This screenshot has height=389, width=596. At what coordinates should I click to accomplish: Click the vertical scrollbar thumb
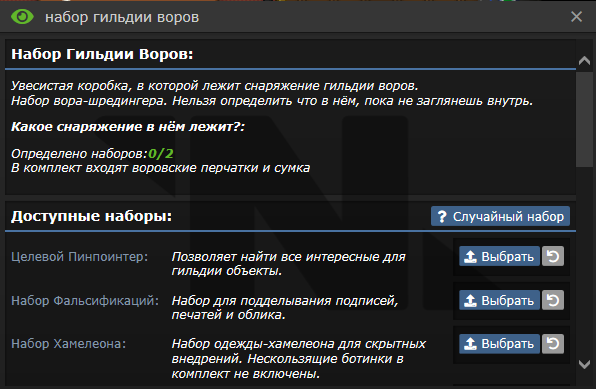point(584,119)
